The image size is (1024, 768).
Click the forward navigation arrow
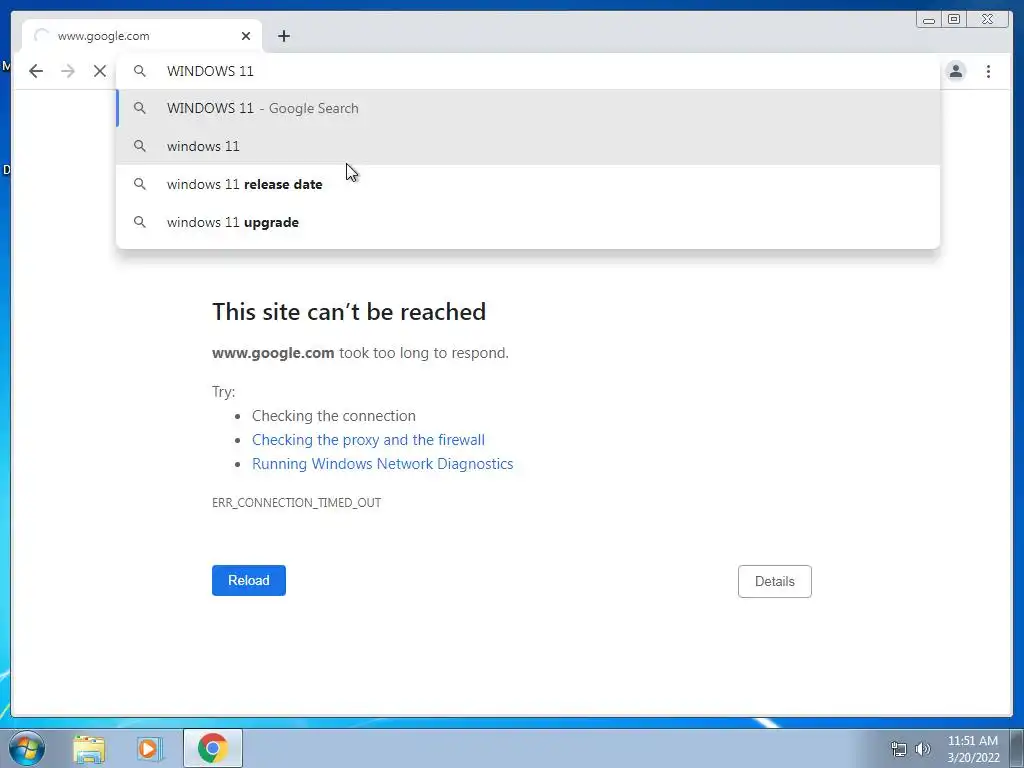[x=68, y=71]
